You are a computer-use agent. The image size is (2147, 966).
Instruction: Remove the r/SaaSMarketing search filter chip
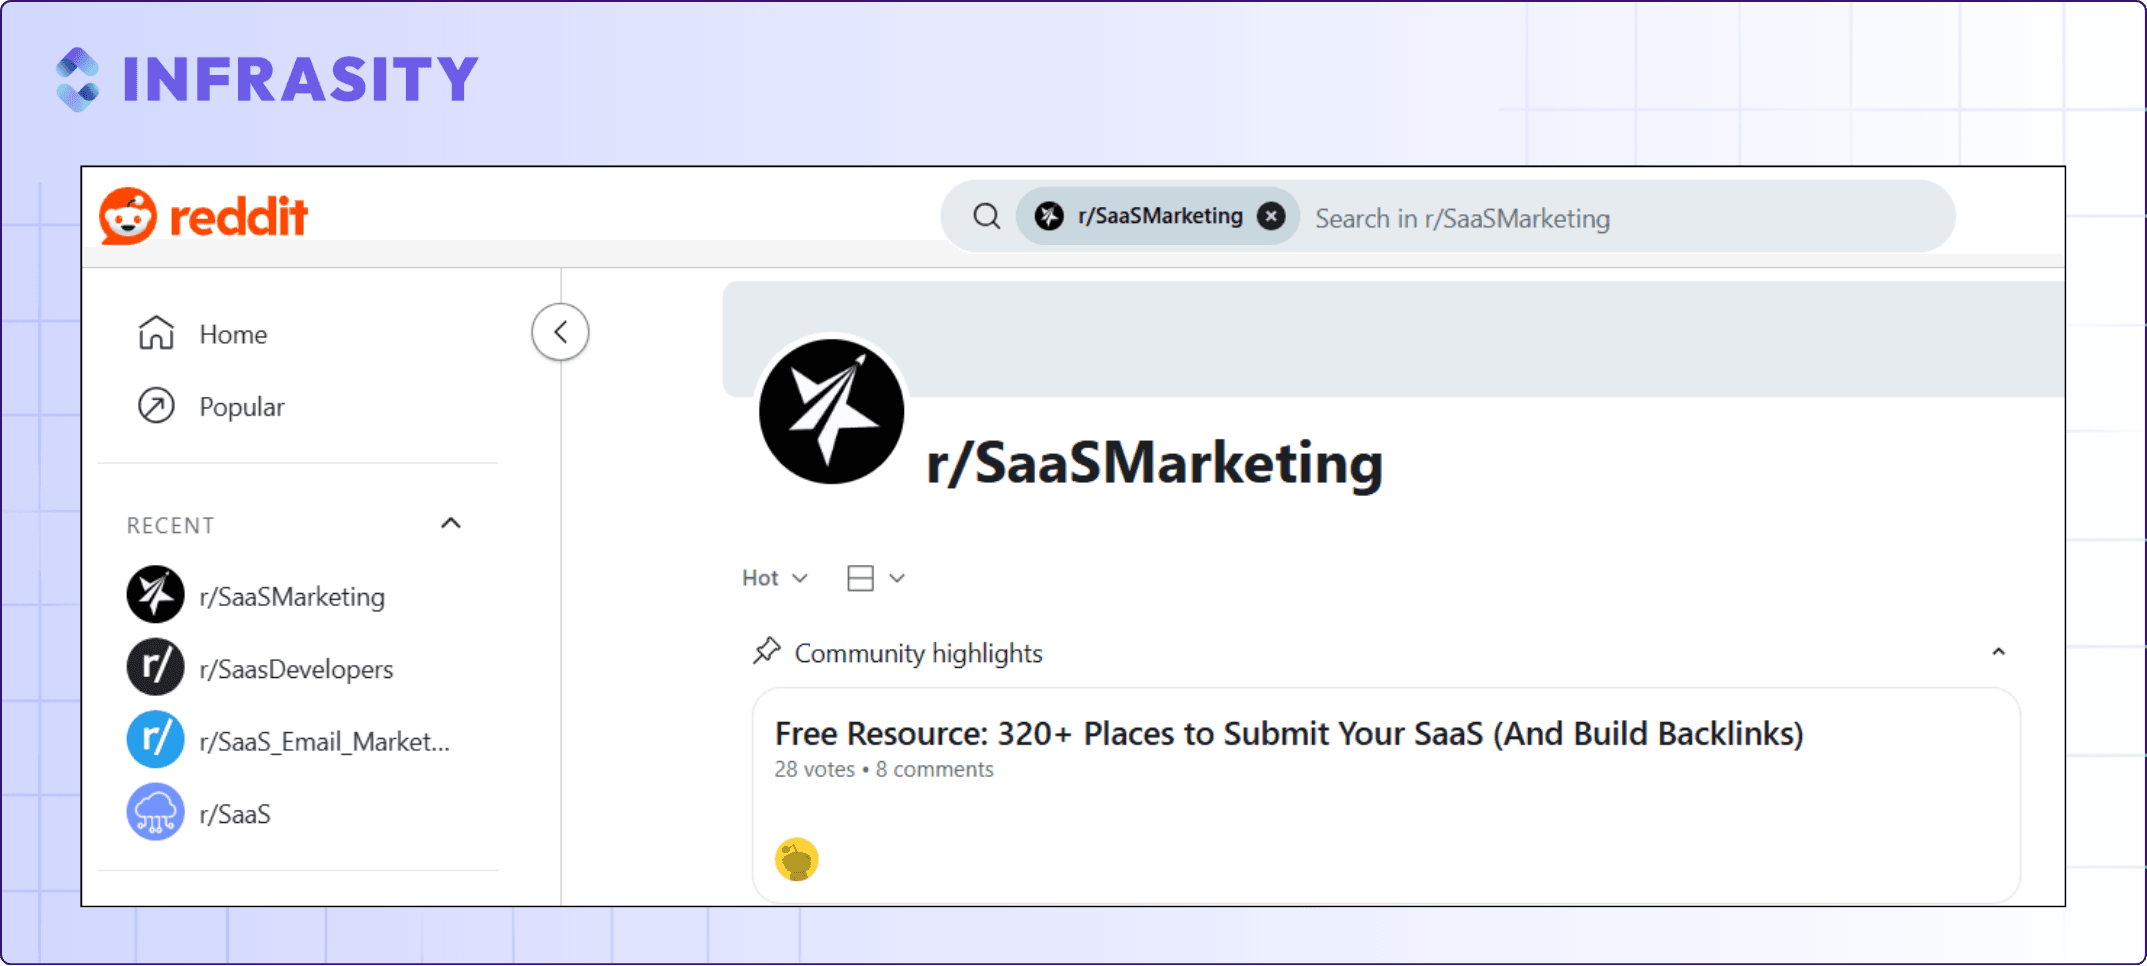point(1271,216)
